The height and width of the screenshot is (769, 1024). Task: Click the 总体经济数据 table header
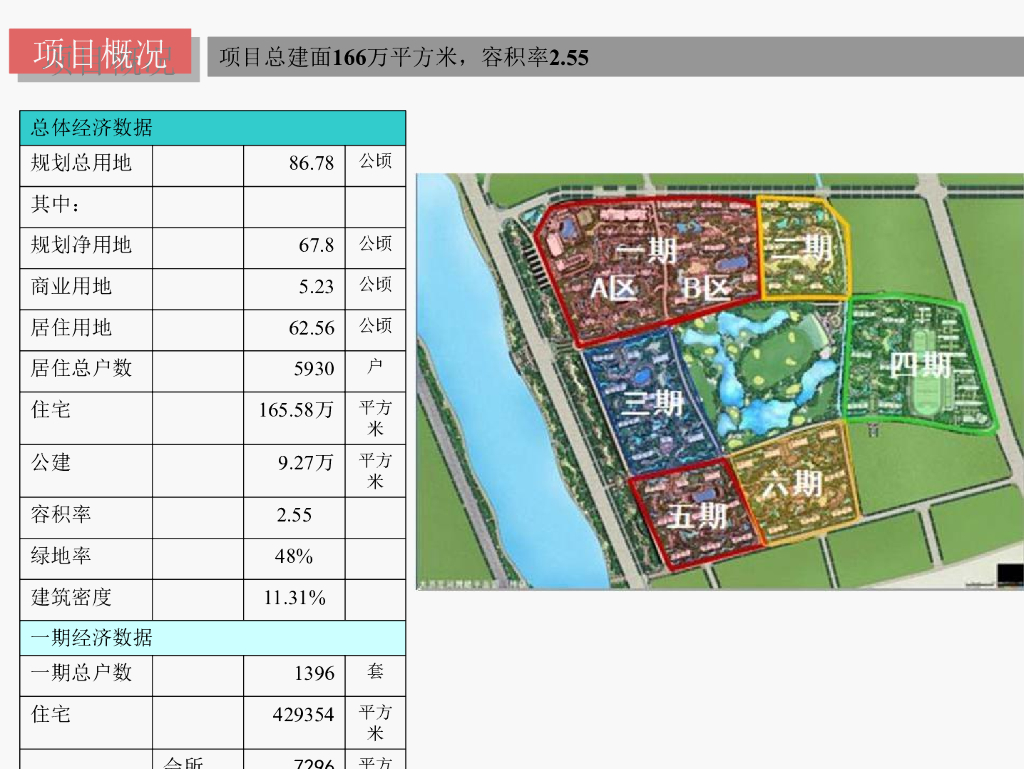[x=213, y=128]
